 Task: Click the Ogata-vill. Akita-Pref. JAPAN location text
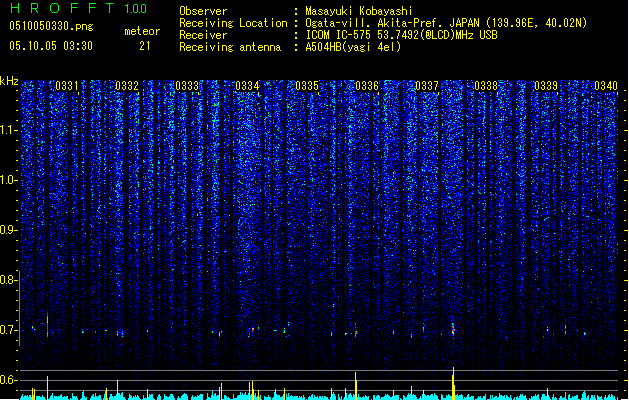(x=446, y=23)
